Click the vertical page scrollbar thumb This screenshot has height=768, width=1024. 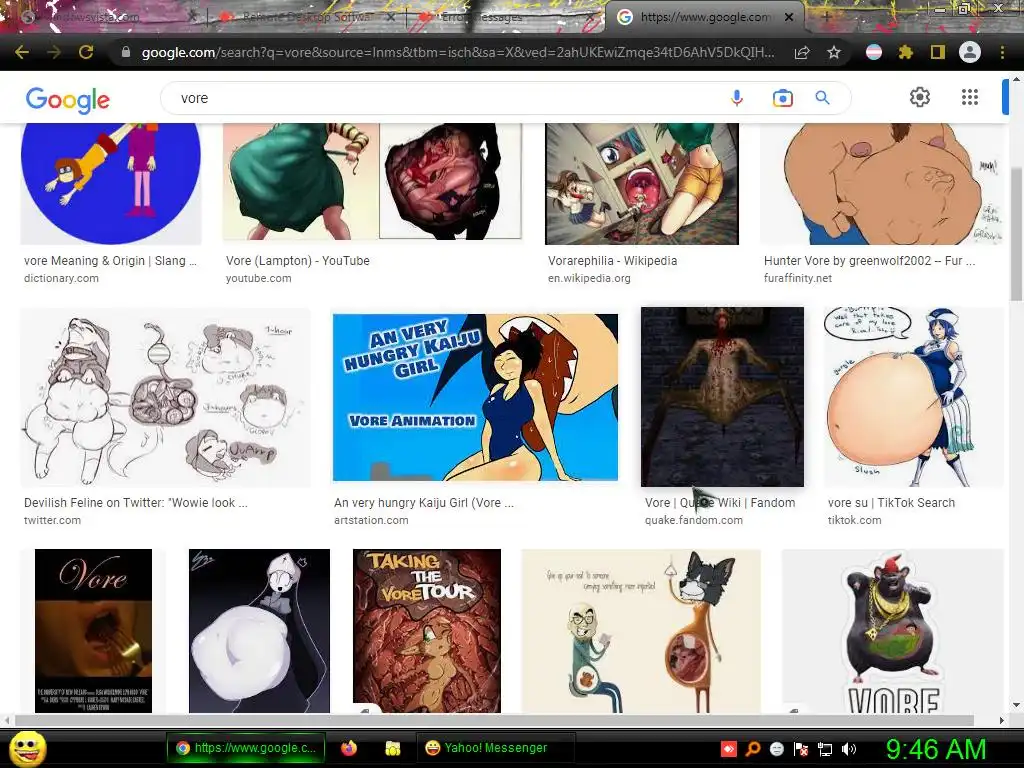[1016, 232]
